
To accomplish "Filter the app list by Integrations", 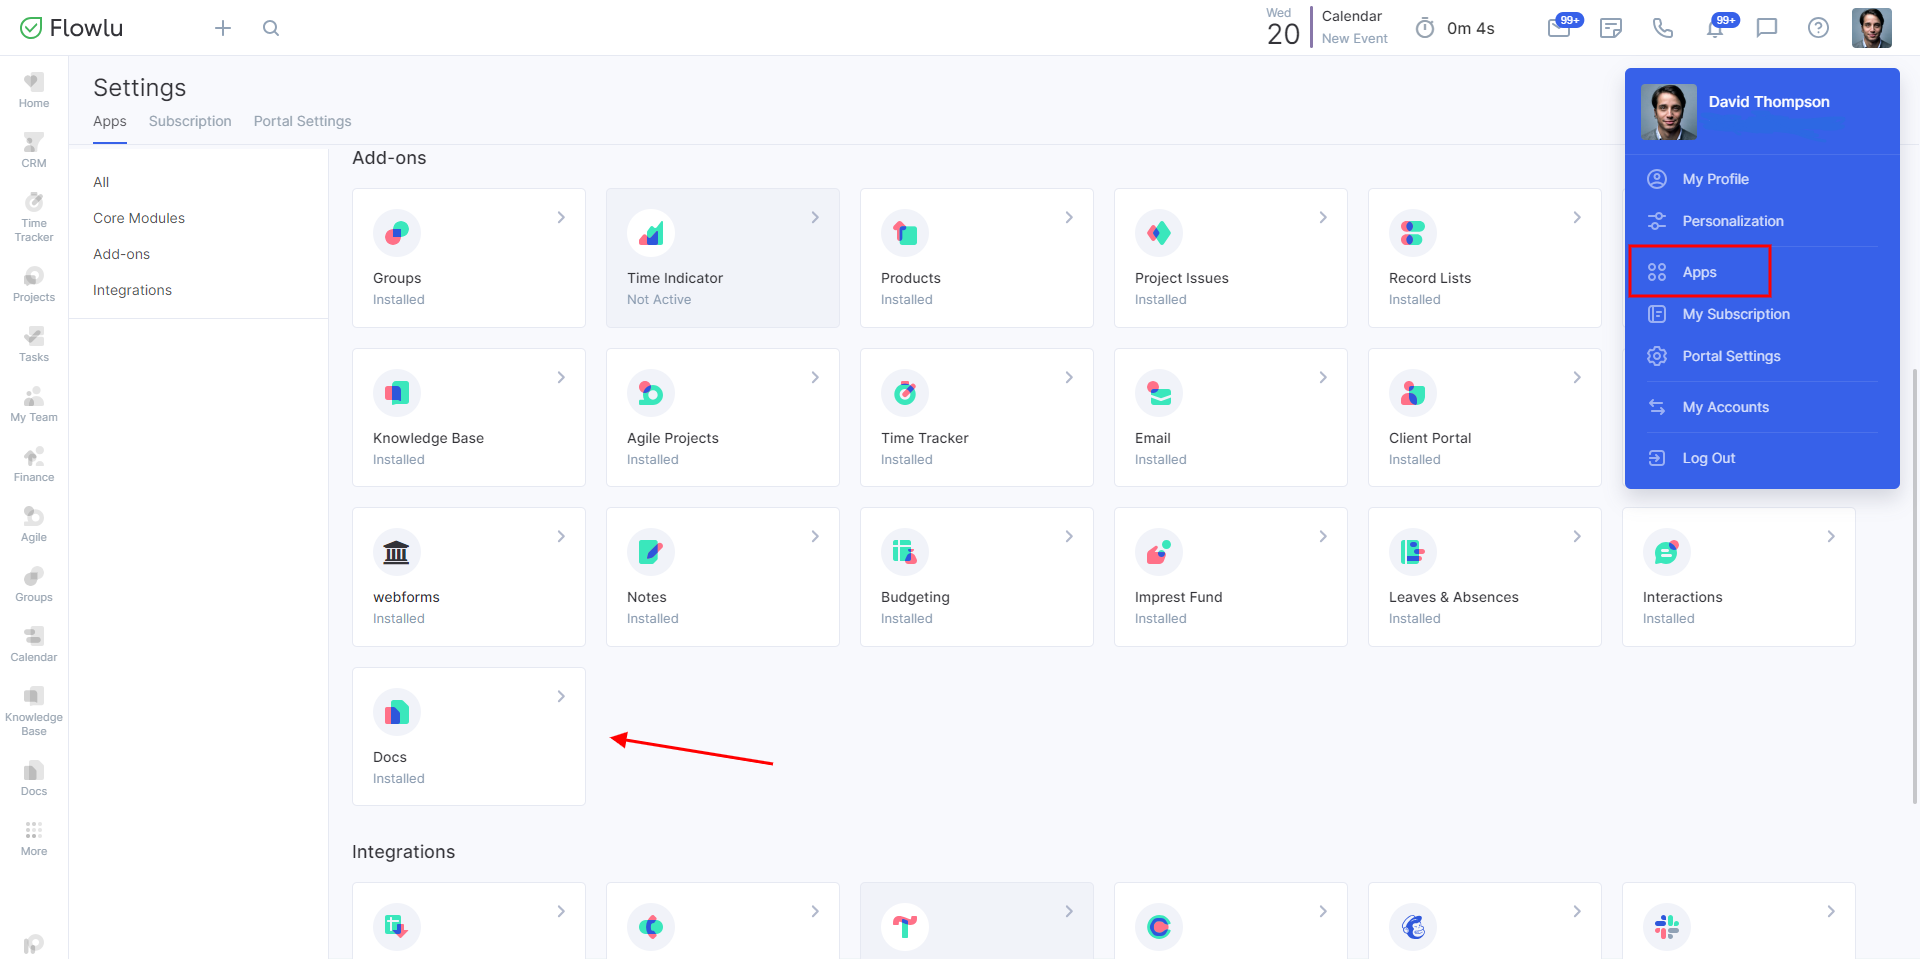I will pos(133,290).
